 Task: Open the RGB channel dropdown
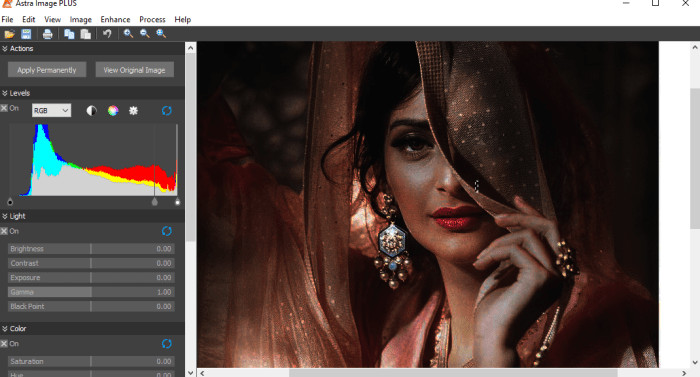pyautogui.click(x=51, y=110)
